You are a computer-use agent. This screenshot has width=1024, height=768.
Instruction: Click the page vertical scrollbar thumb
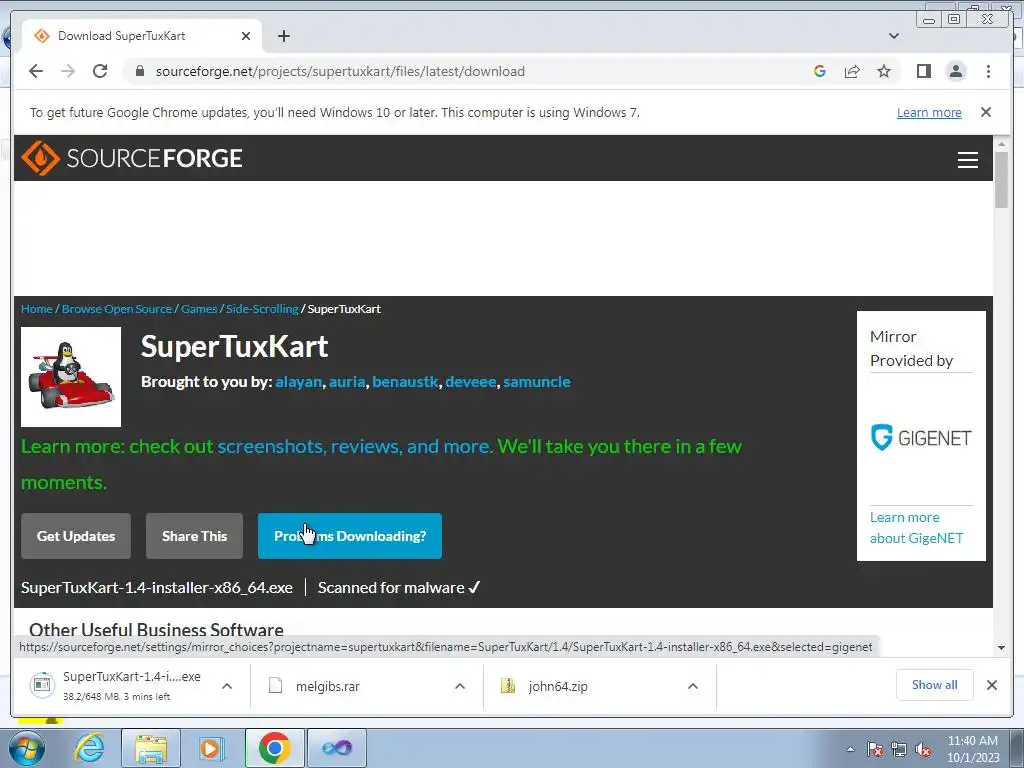[1001, 180]
